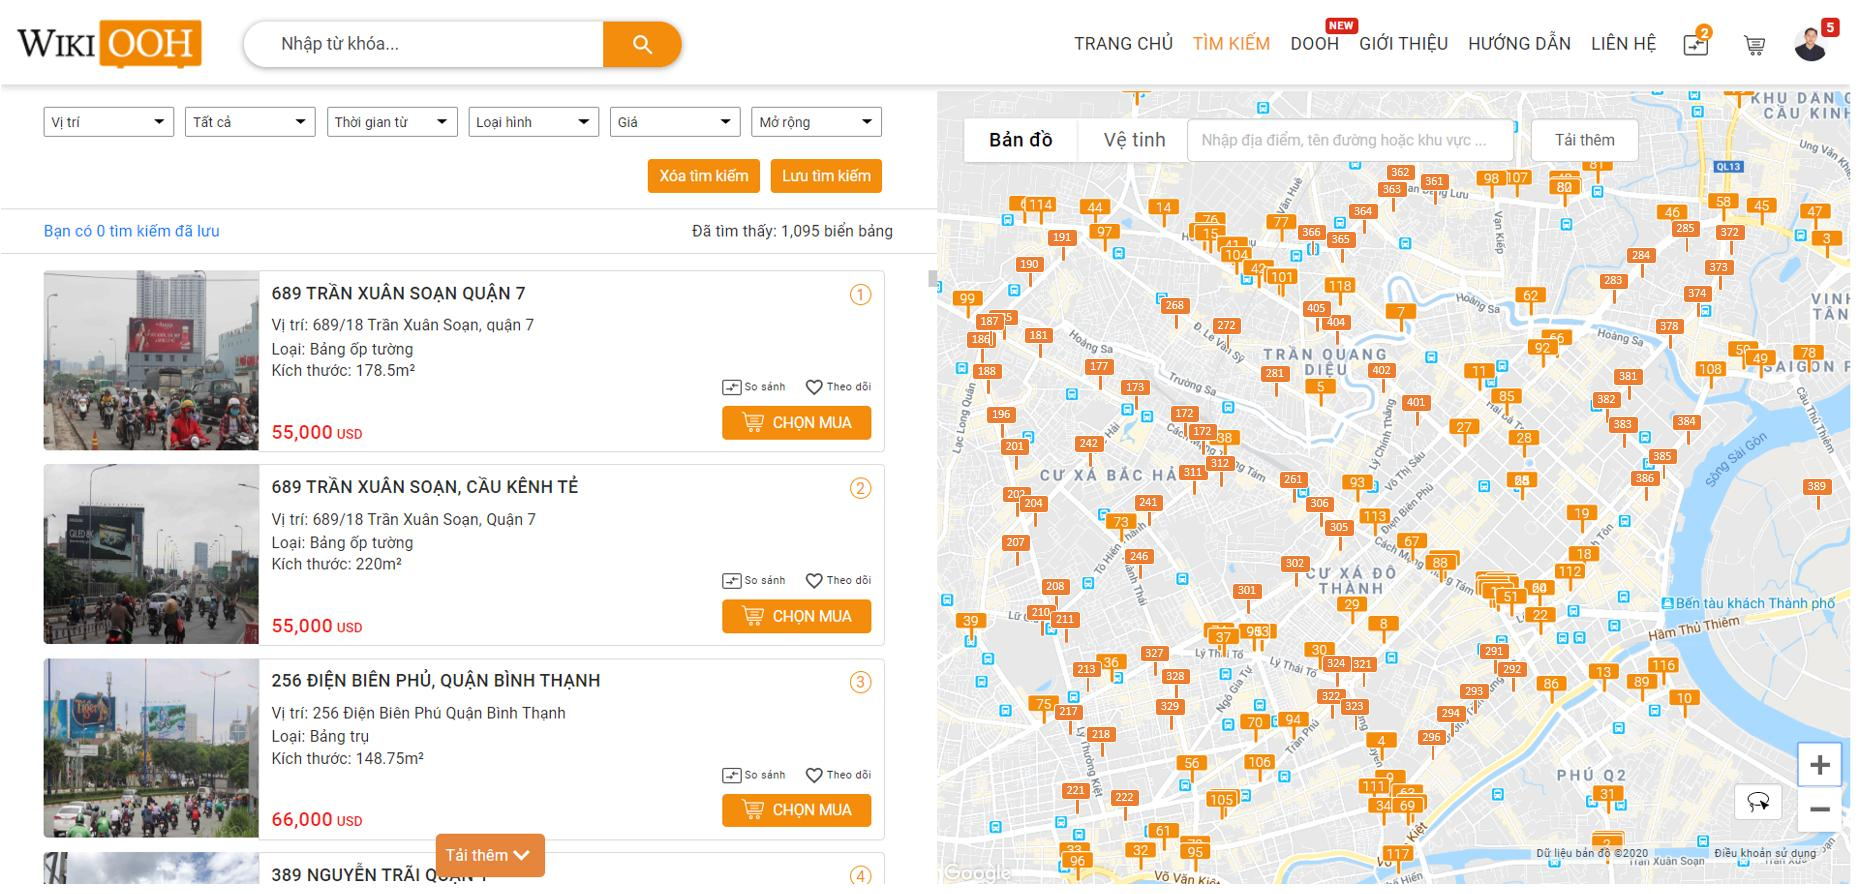Switch the map to Vệ tinh view

tap(1134, 140)
